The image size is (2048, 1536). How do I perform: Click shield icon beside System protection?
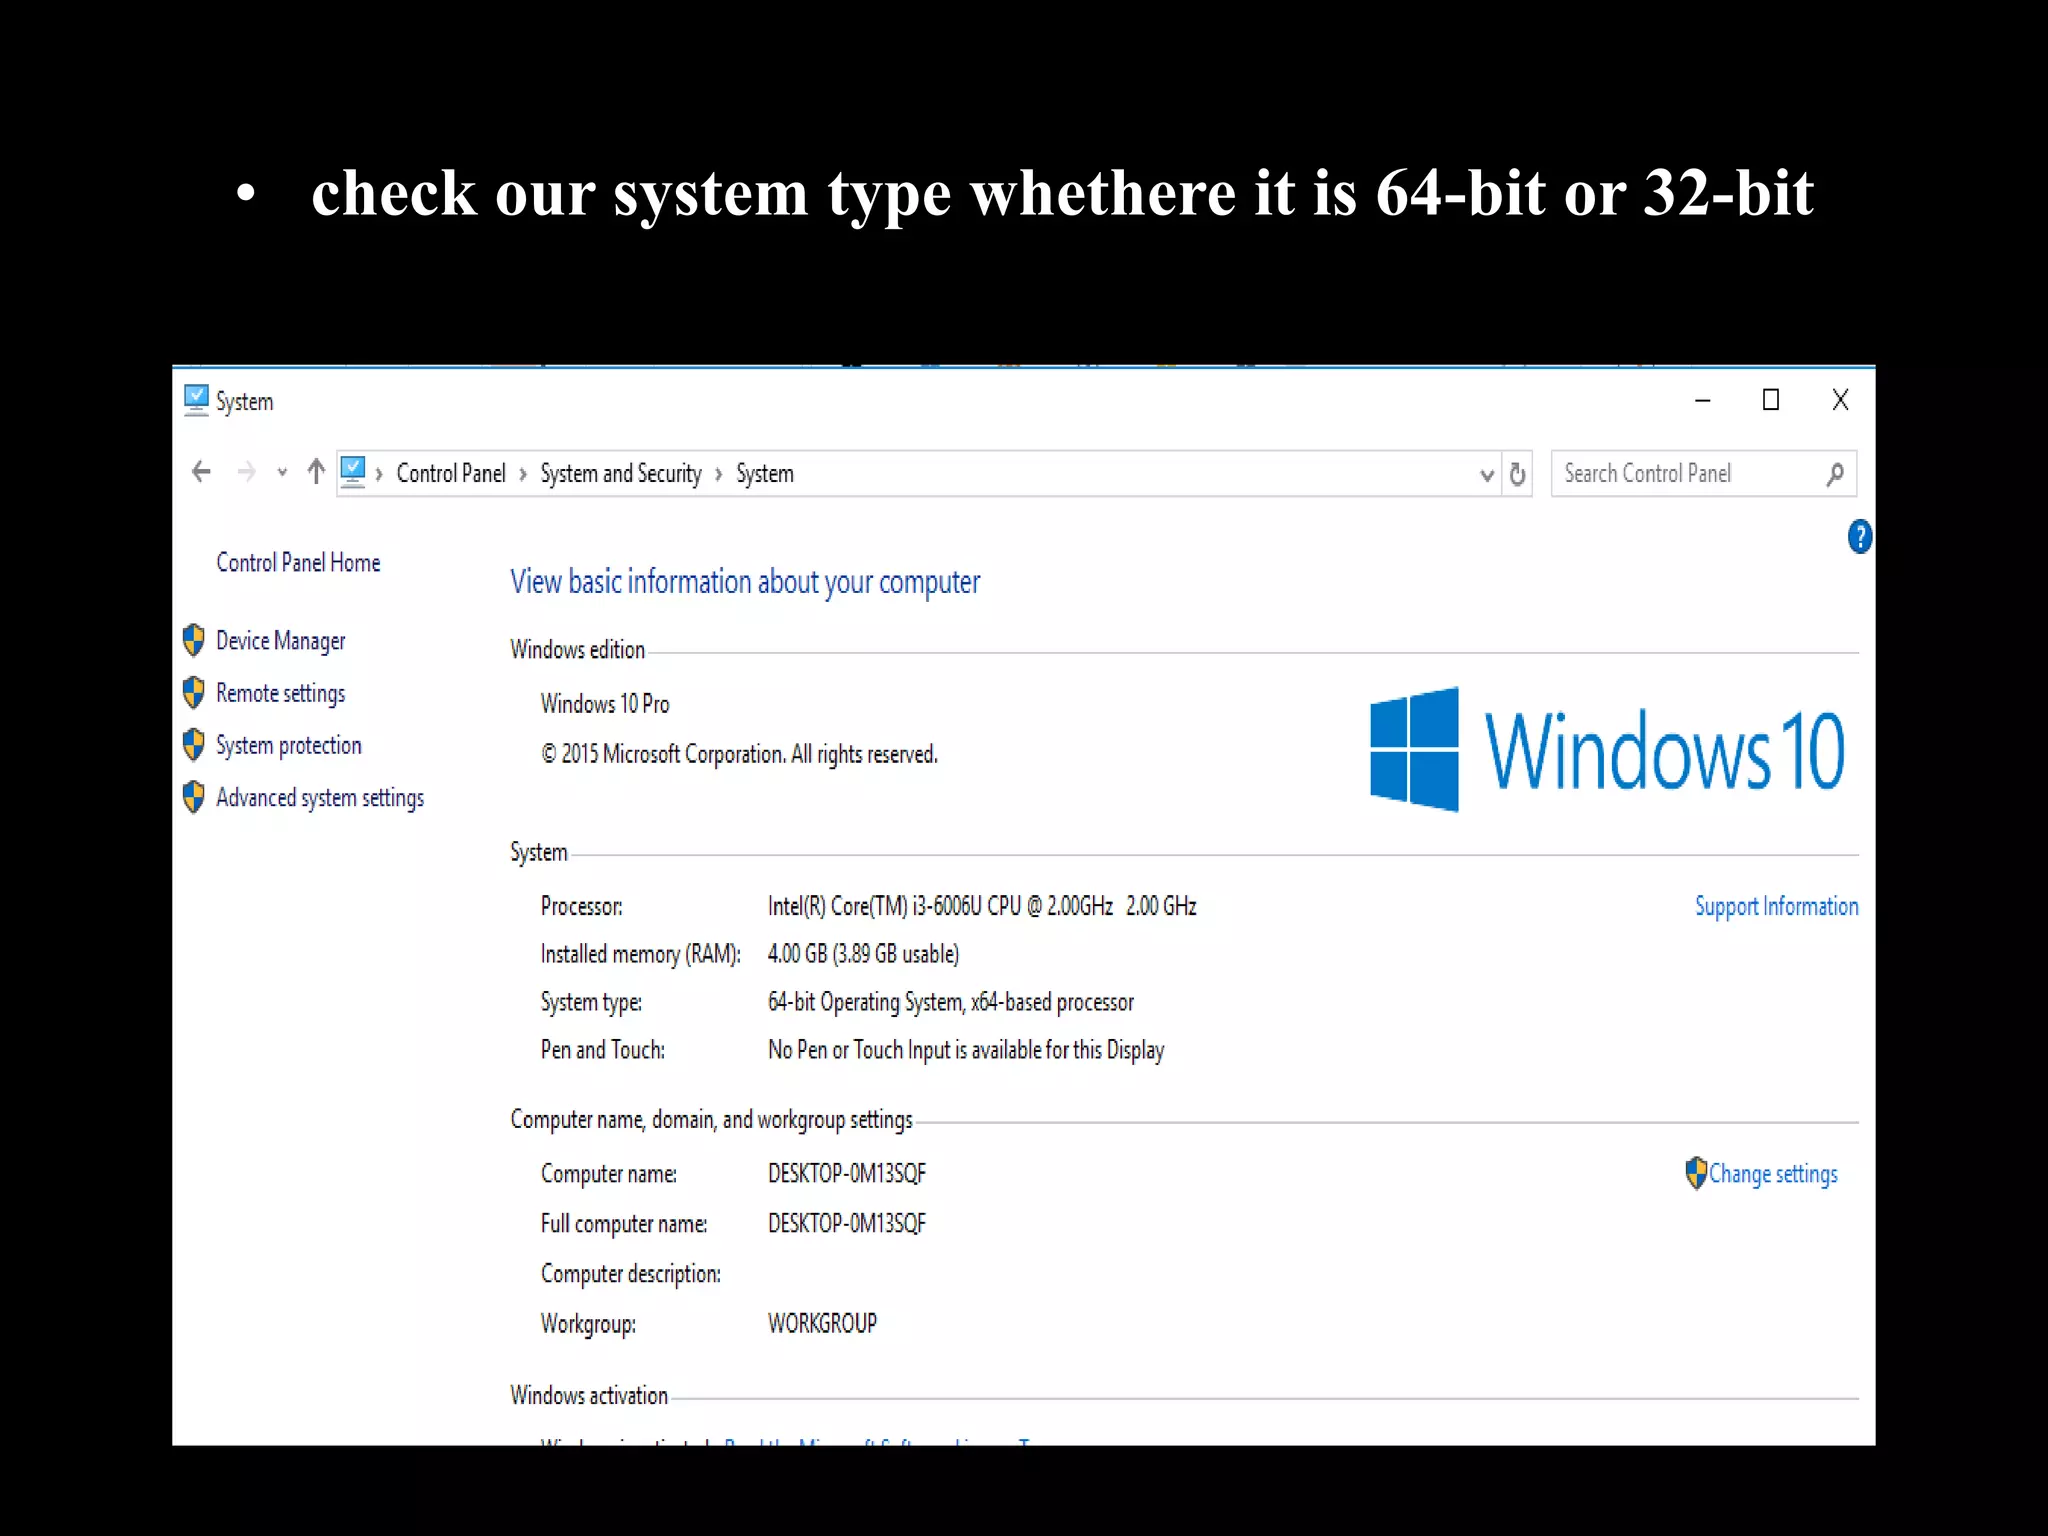(194, 744)
